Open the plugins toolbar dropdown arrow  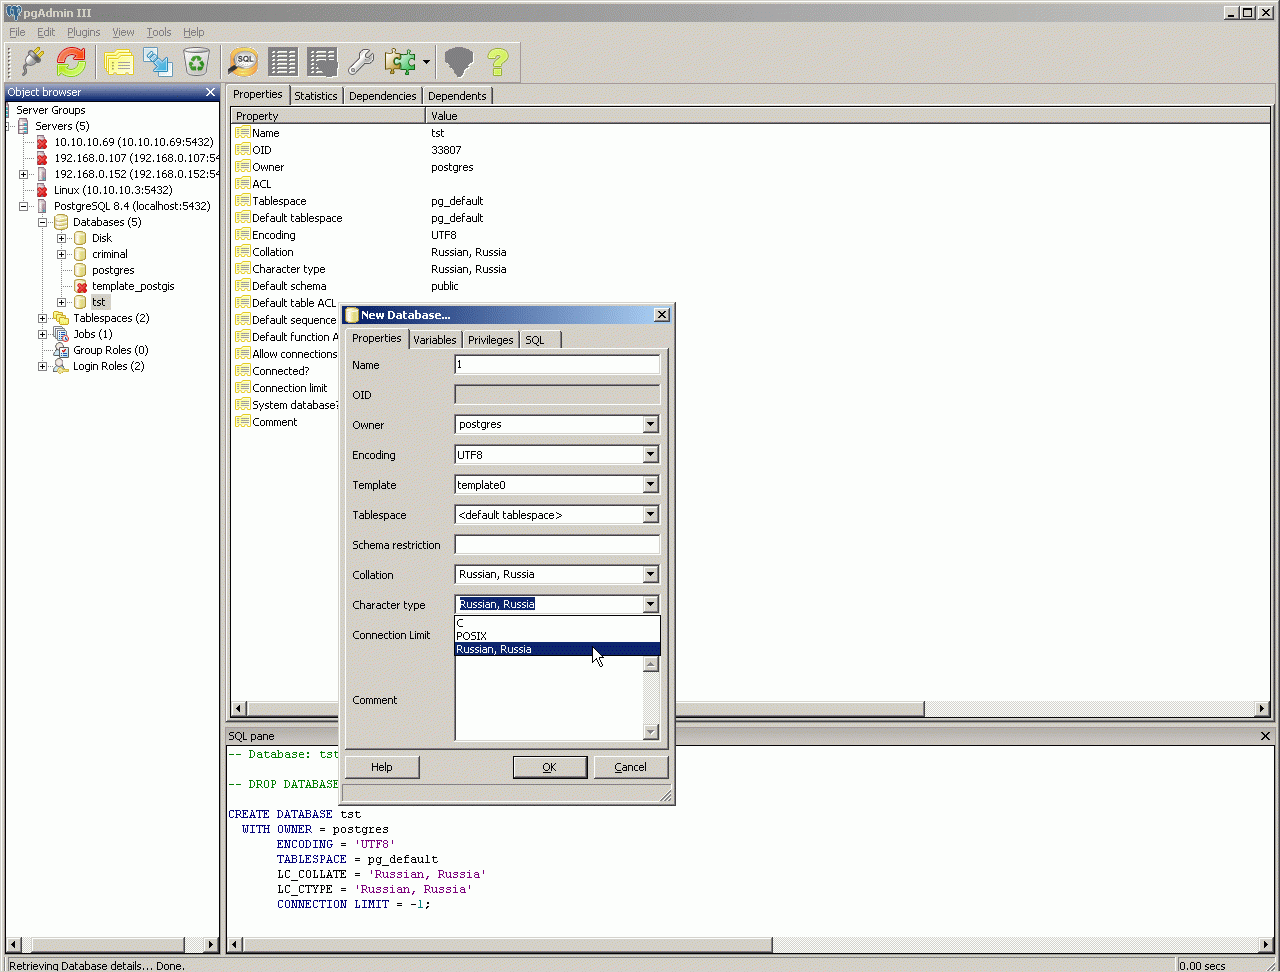point(426,62)
